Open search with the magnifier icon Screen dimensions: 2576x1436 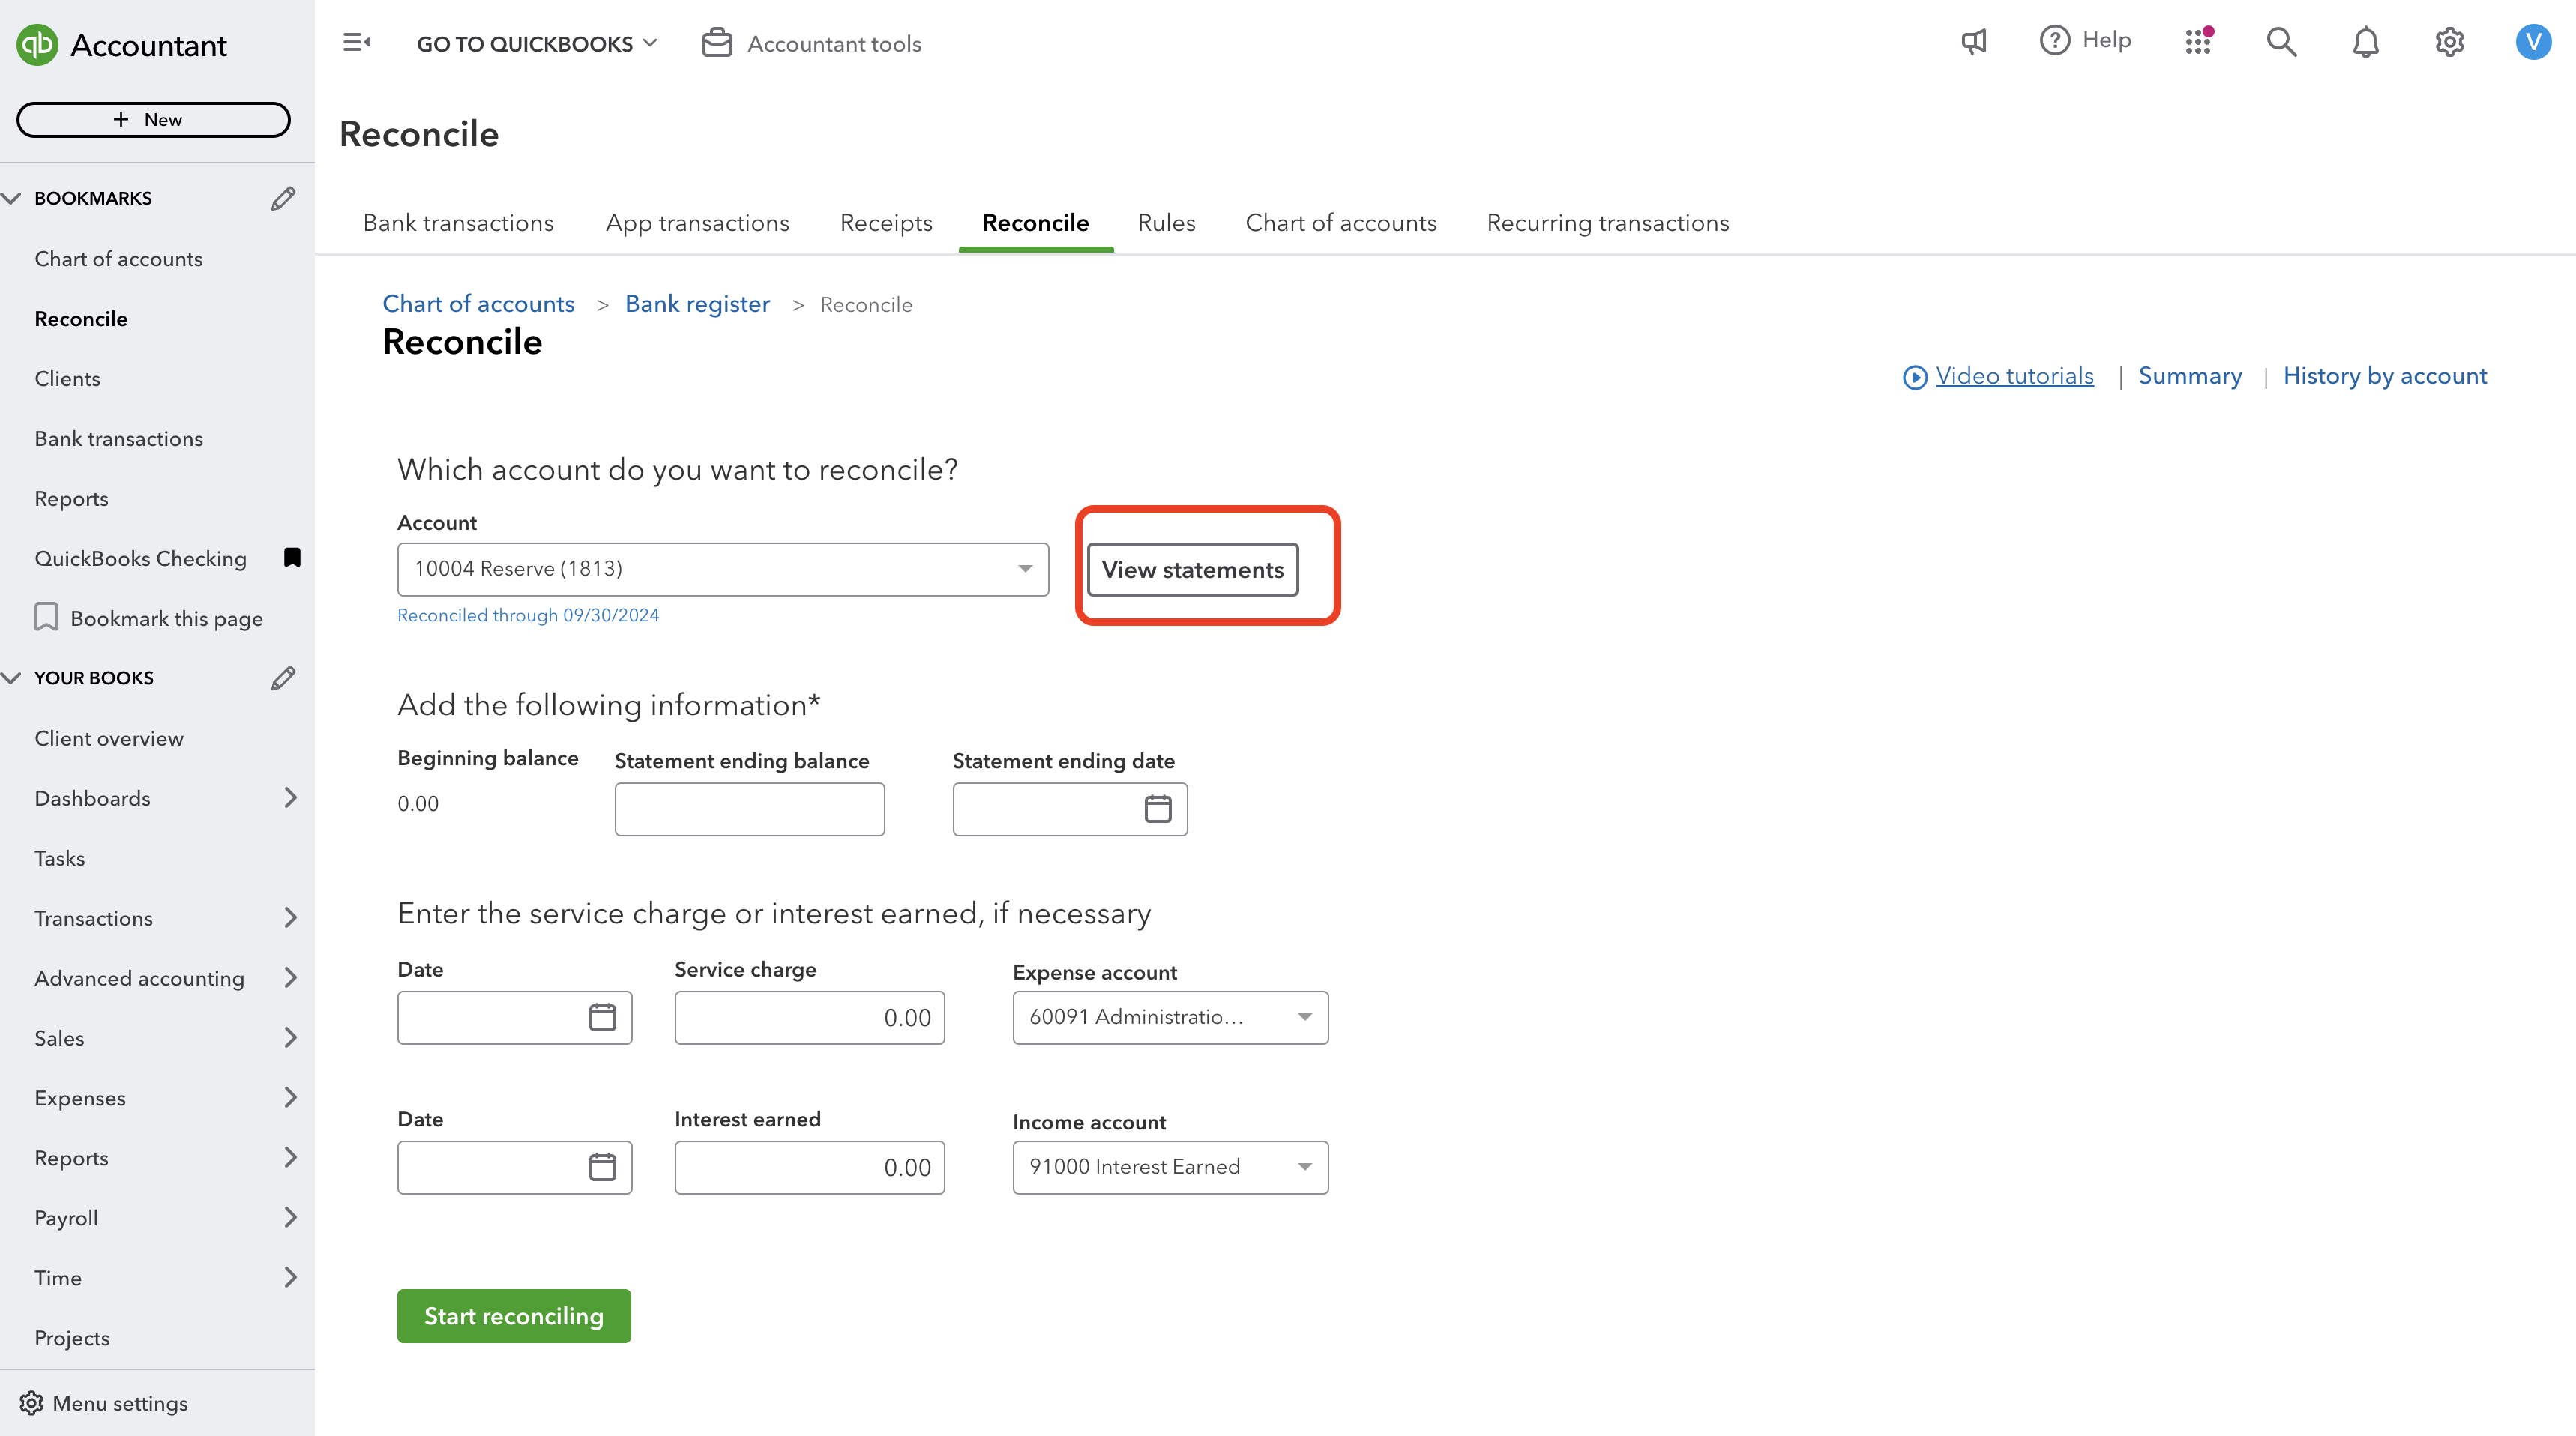[x=2281, y=41]
